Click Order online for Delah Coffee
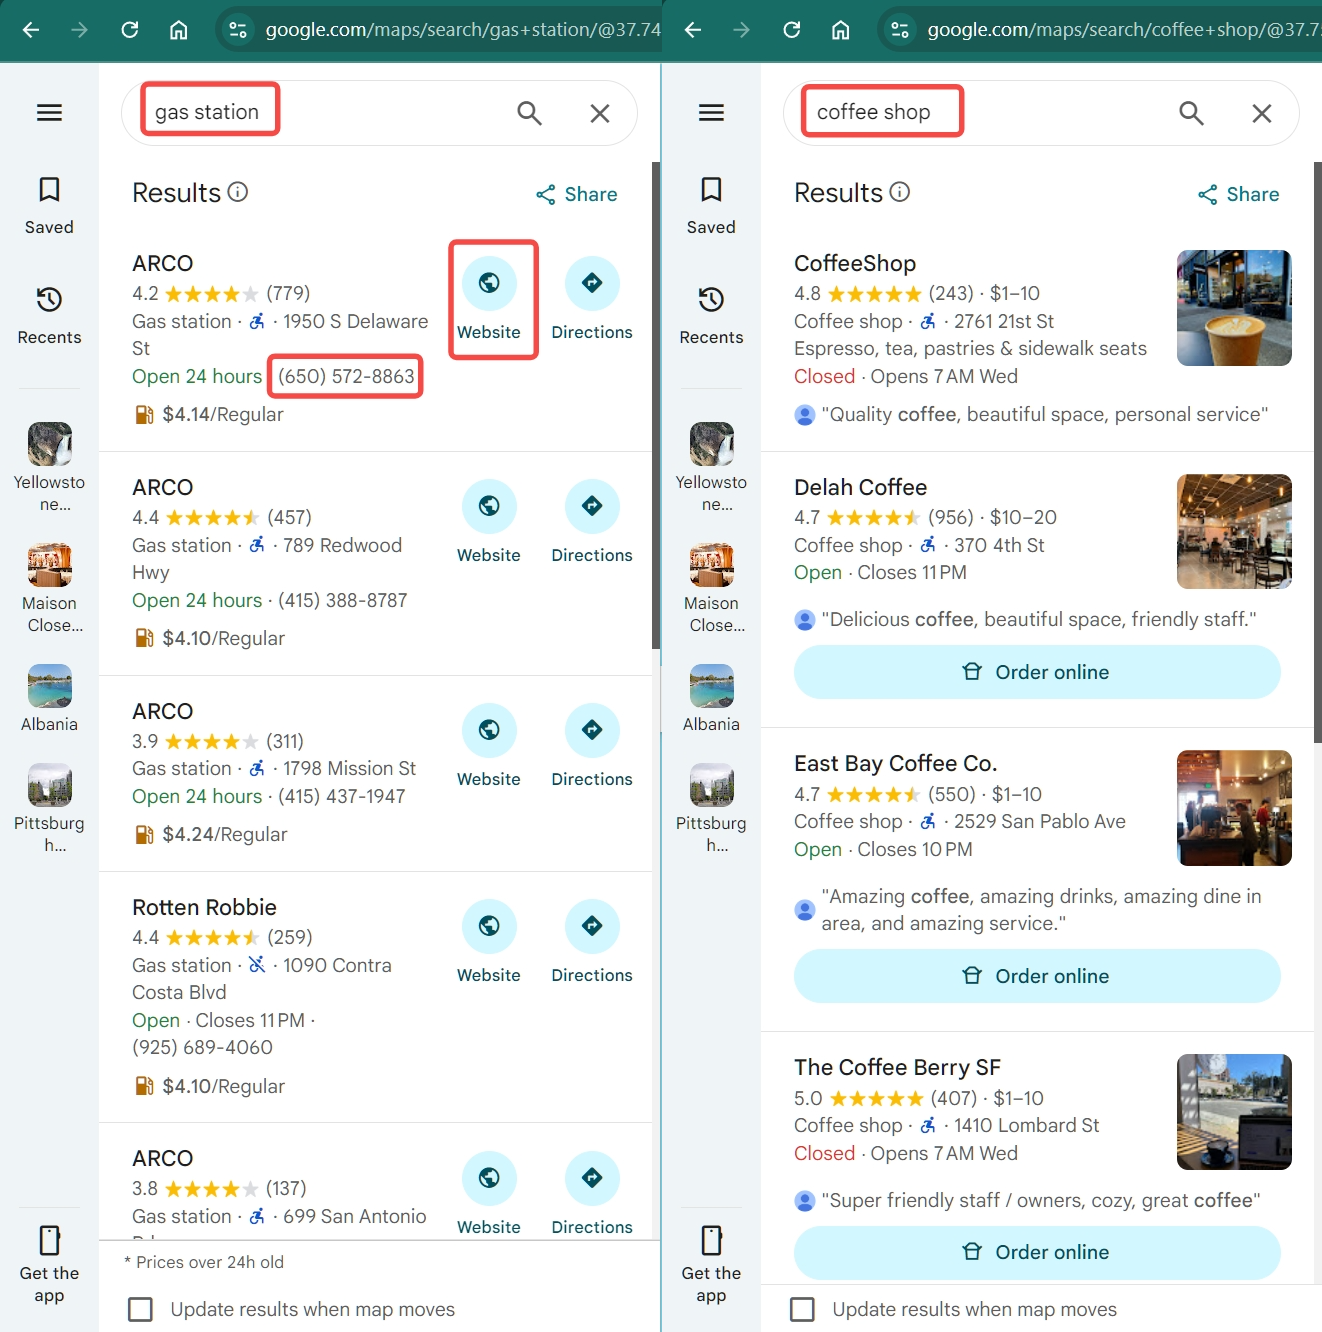Image resolution: width=1322 pixels, height=1332 pixels. click(x=1037, y=672)
